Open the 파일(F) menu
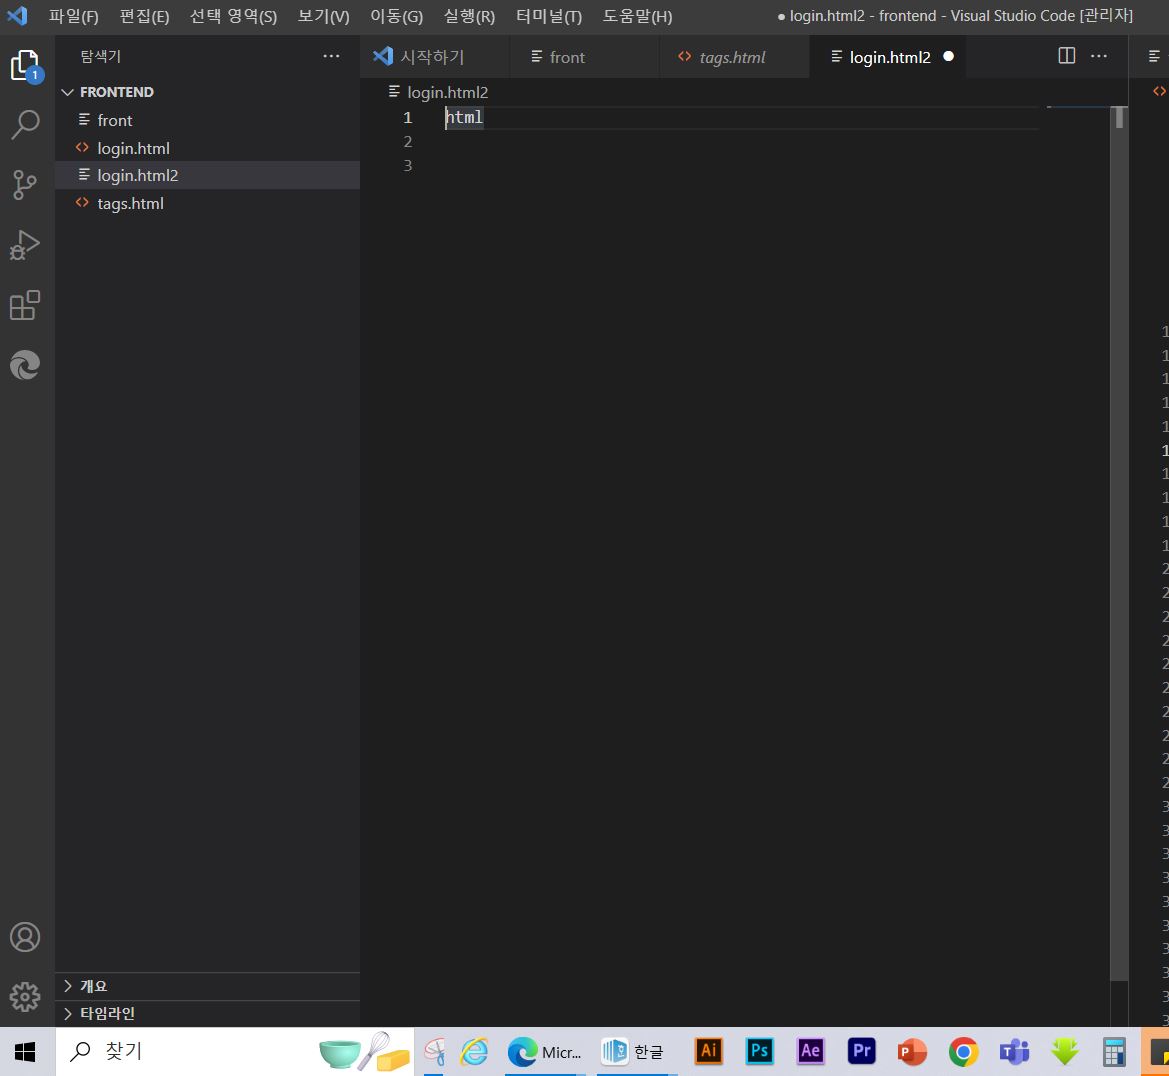Image resolution: width=1169 pixels, height=1076 pixels. click(73, 16)
